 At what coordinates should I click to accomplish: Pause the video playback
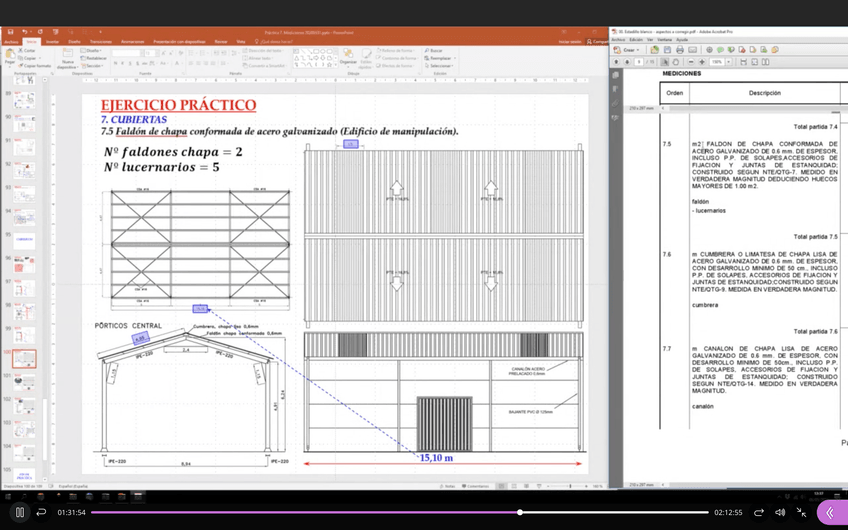tap(19, 512)
